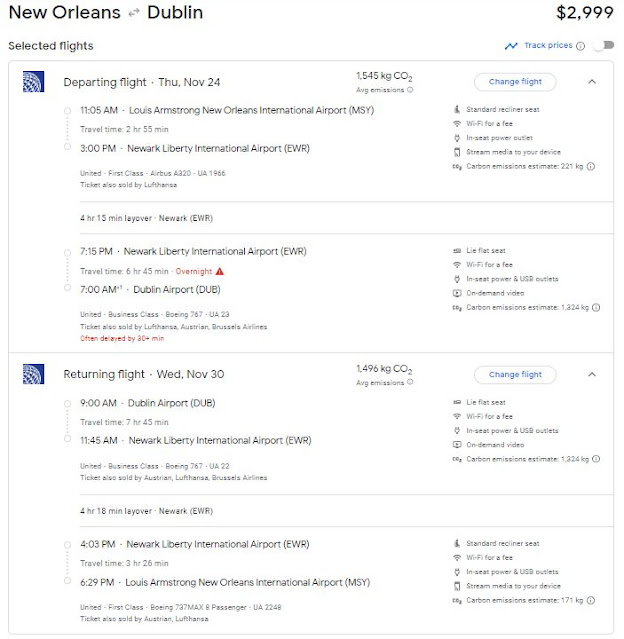Click the Track prices link text
The height and width of the screenshot is (639, 624).
pyautogui.click(x=548, y=45)
